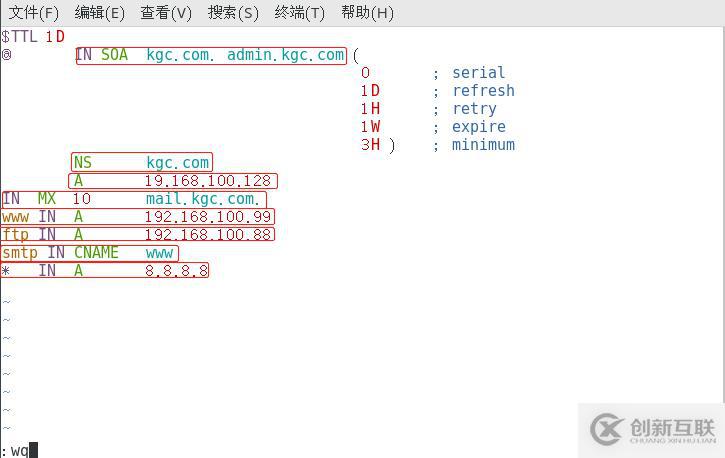Click the minimum comment
The width and height of the screenshot is (725, 458).
(x=483, y=145)
